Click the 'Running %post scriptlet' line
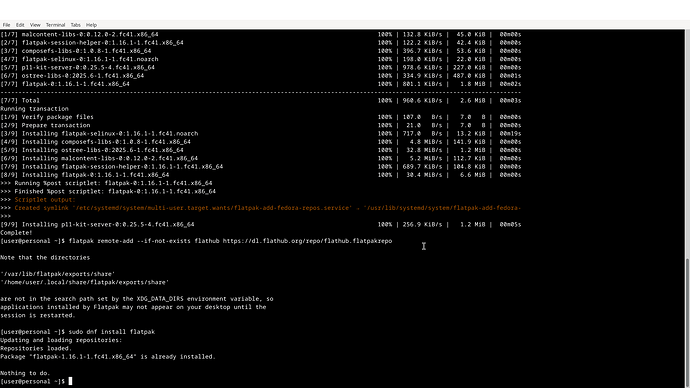The image size is (690, 388). [x=106, y=183]
